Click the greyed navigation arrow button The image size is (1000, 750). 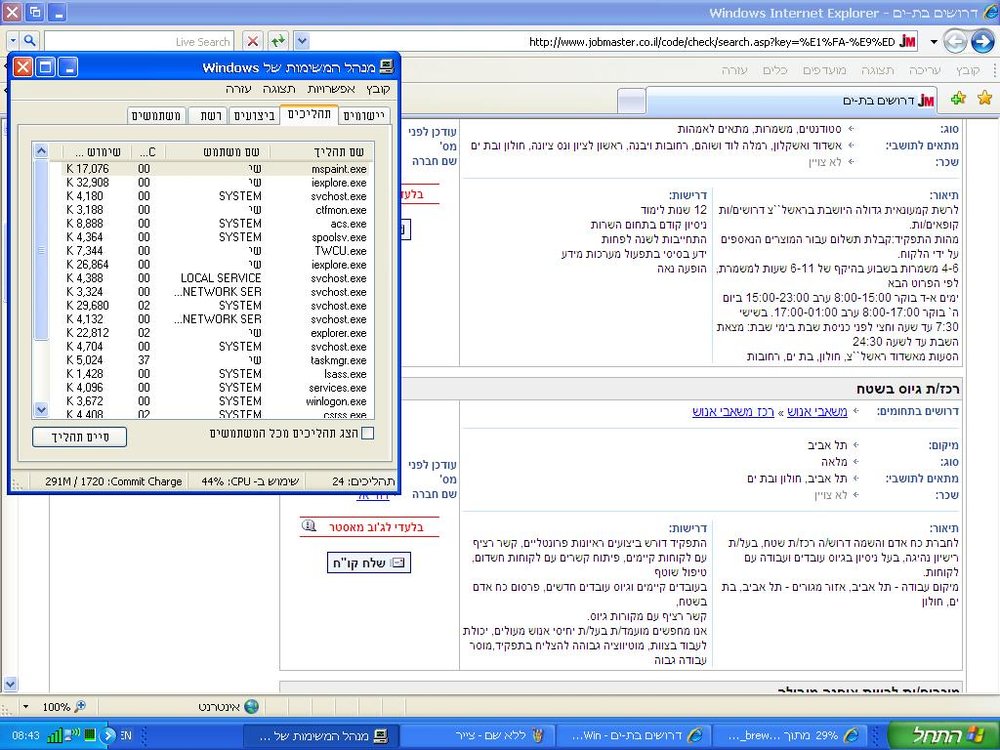point(955,42)
